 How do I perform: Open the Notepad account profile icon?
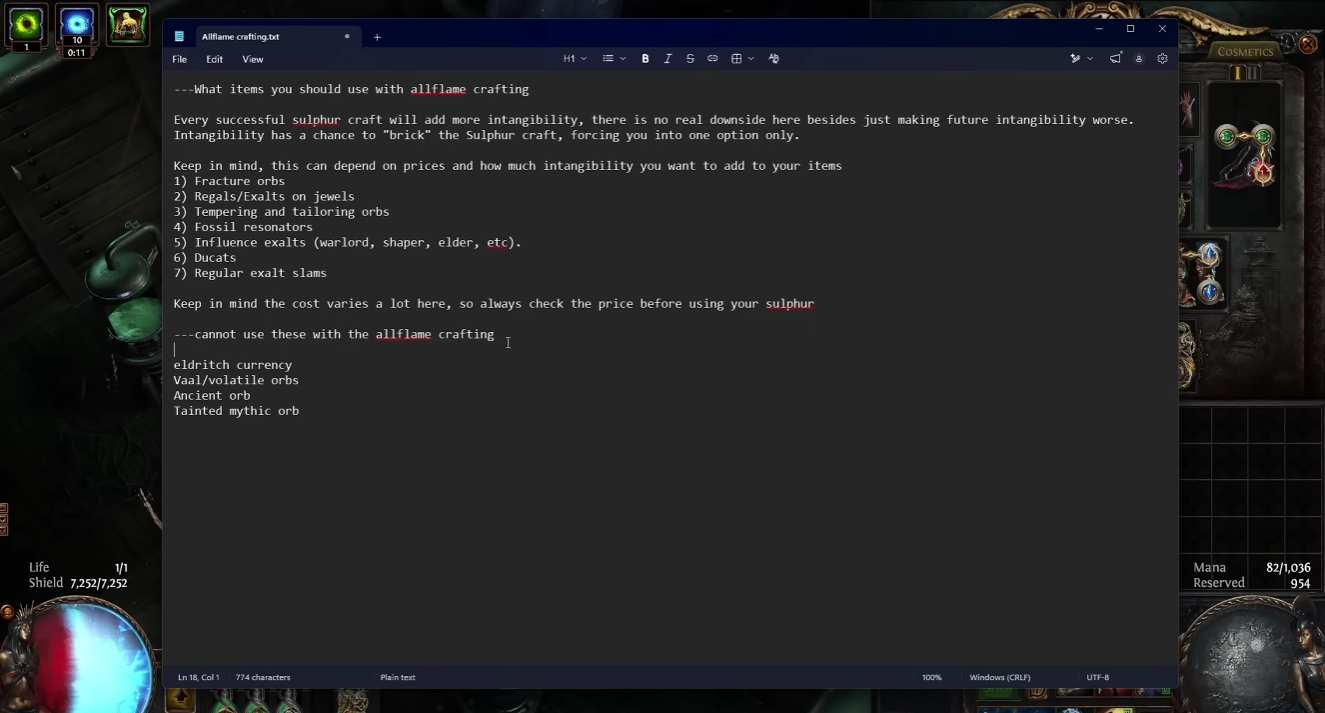pos(1138,59)
